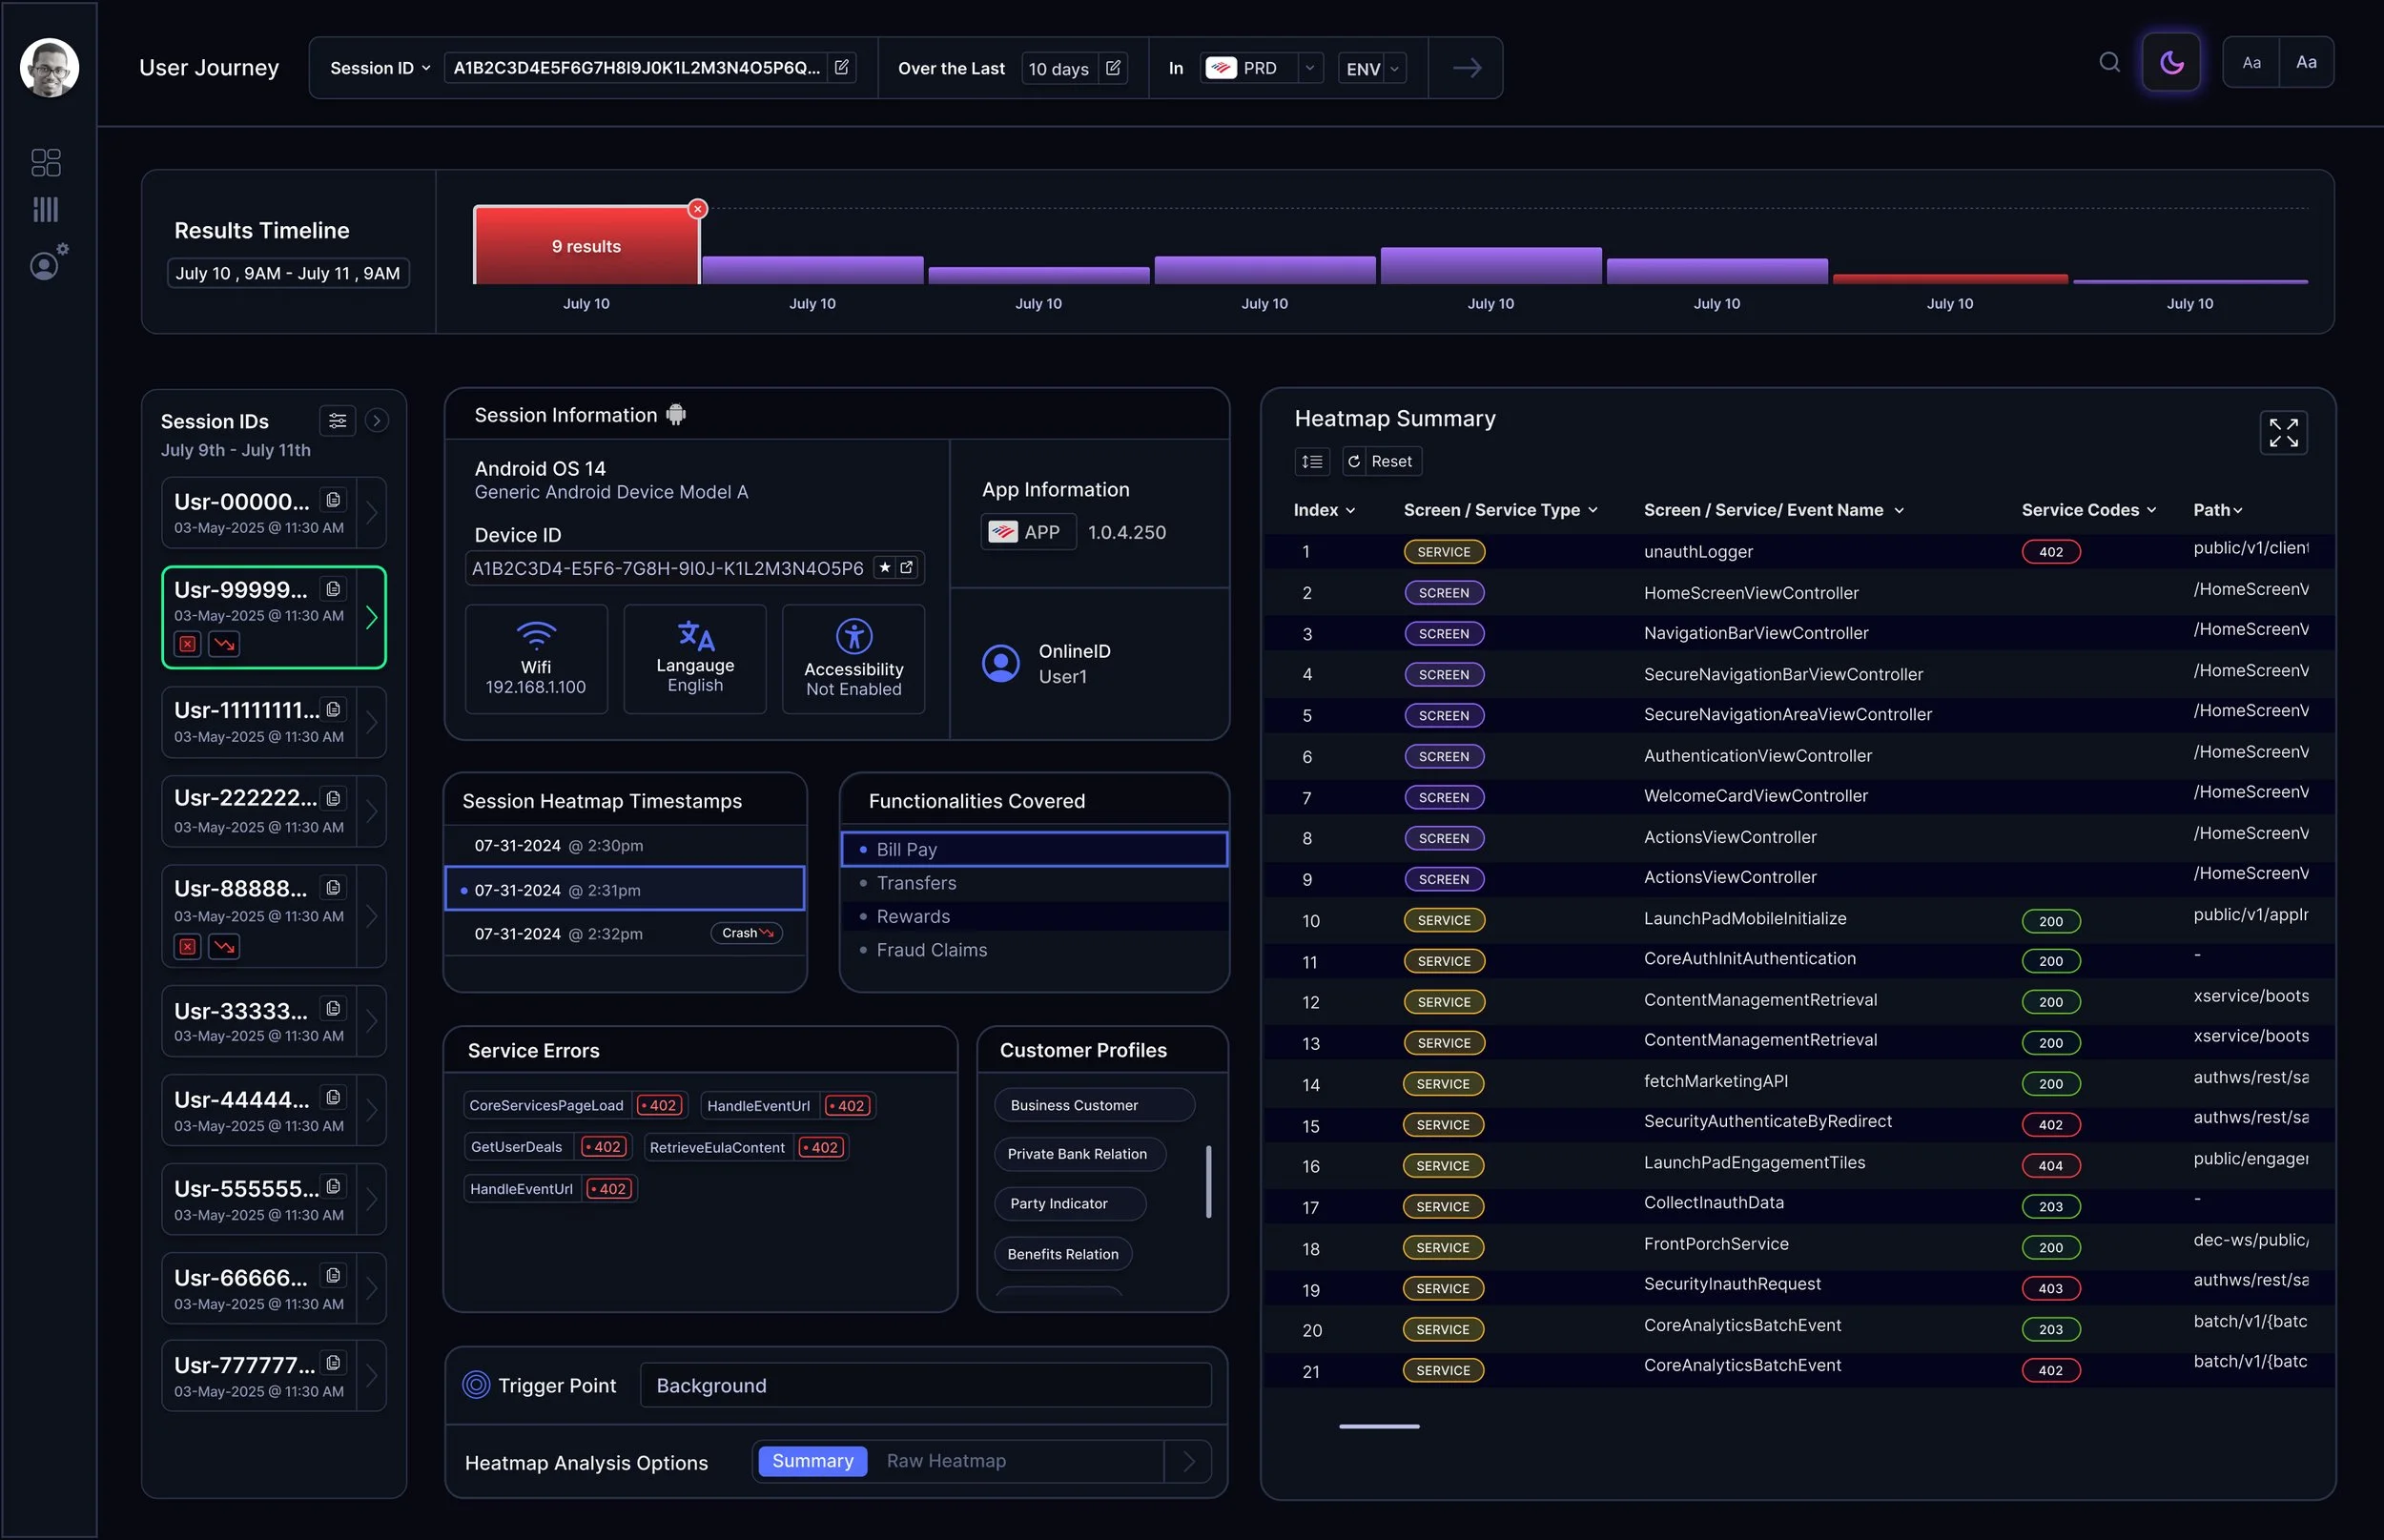This screenshot has height=1540, width=2384.
Task: Open user settings icon in sidebar
Action: [48, 263]
